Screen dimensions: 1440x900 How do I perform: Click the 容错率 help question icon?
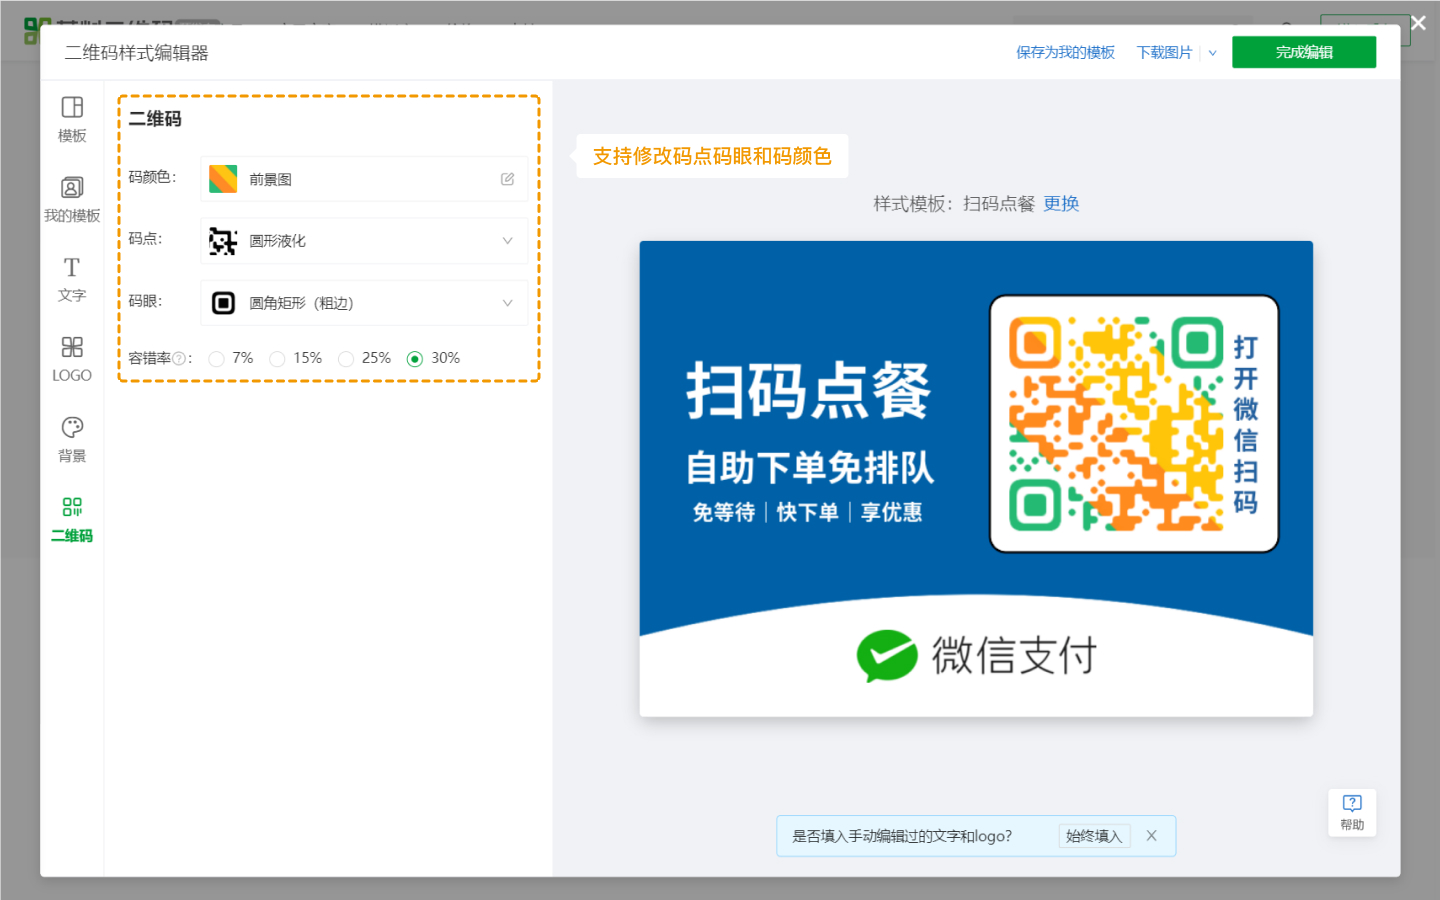pos(179,358)
